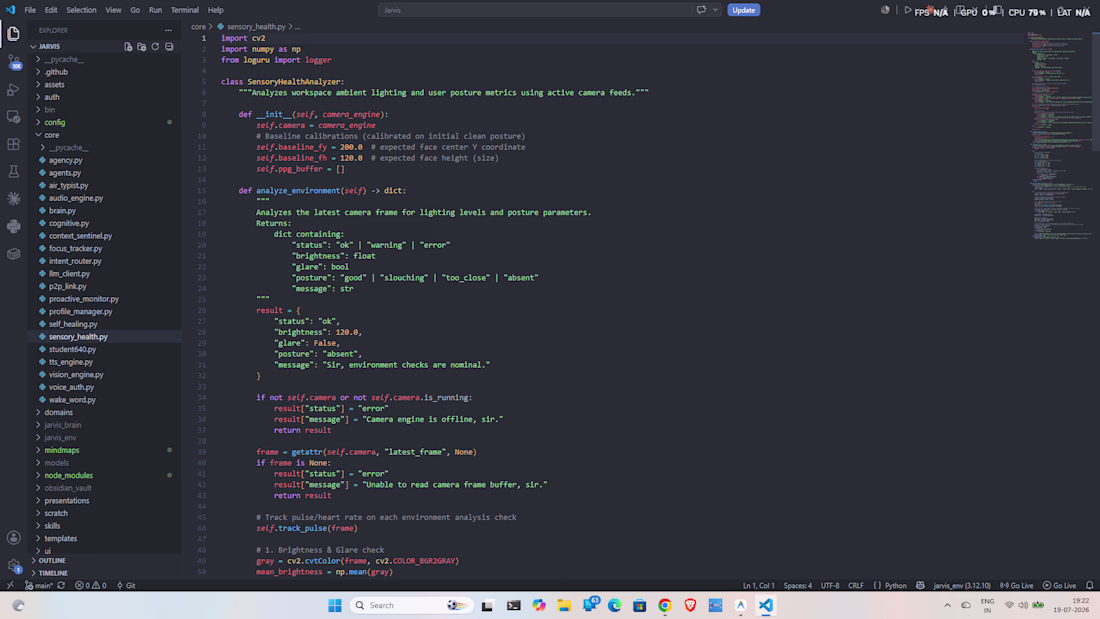Open Source Control view with 10K badge
The height and width of the screenshot is (619, 1100).
click(x=13, y=62)
